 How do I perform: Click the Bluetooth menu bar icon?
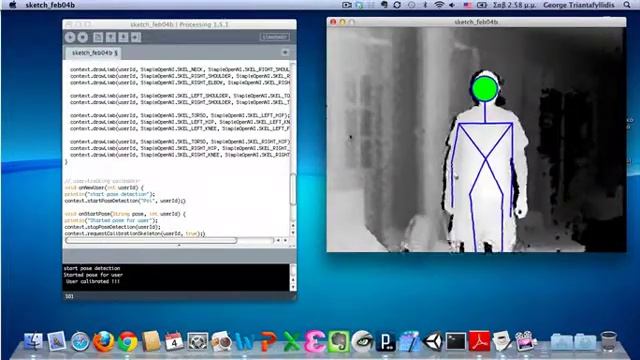point(425,5)
